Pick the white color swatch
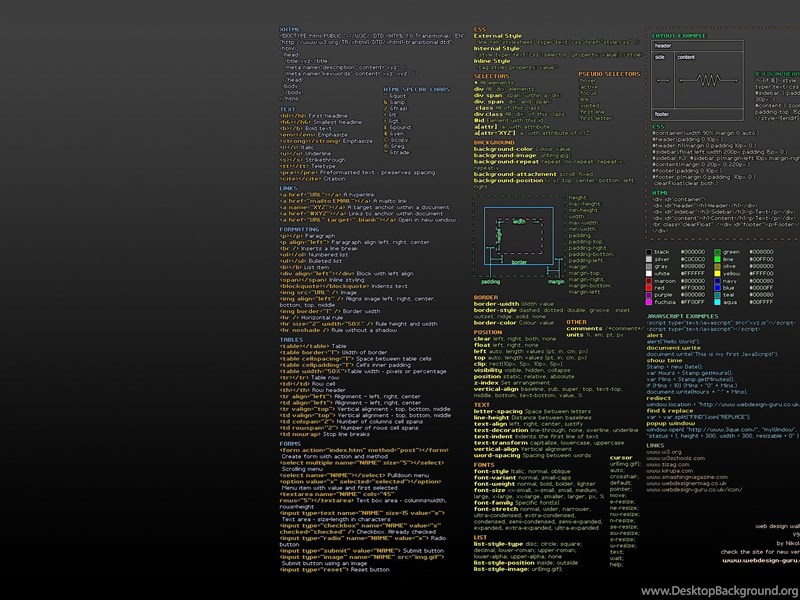The height and width of the screenshot is (600, 800). [649, 273]
